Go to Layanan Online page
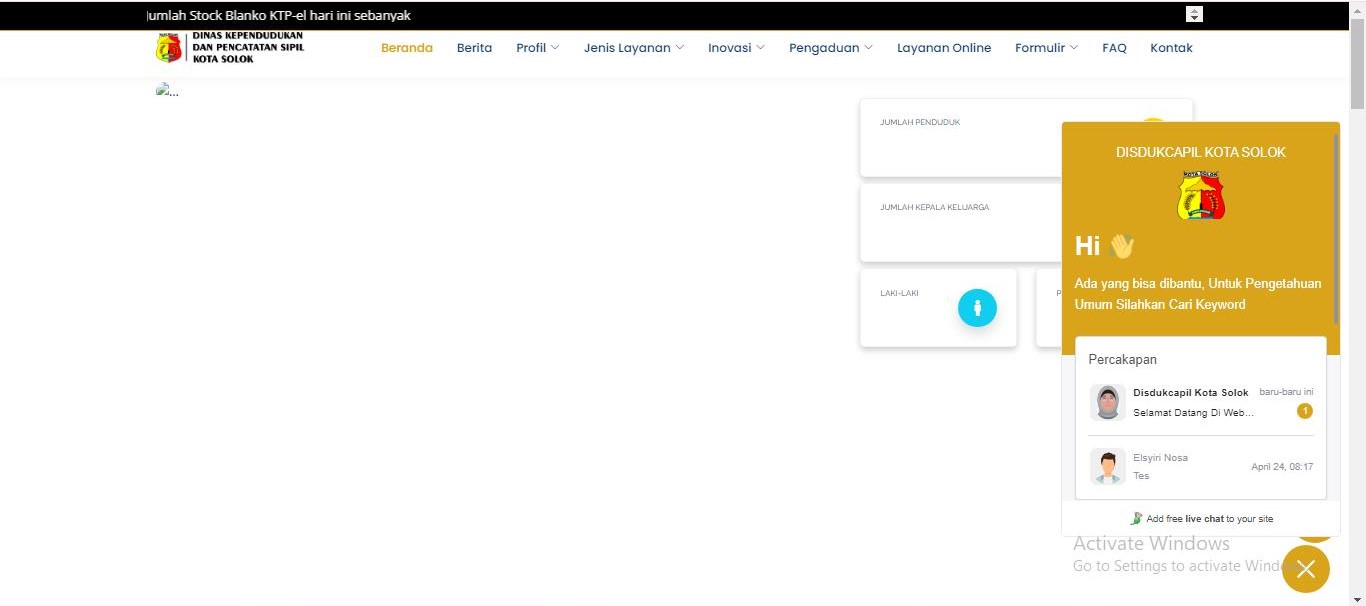 click(944, 48)
